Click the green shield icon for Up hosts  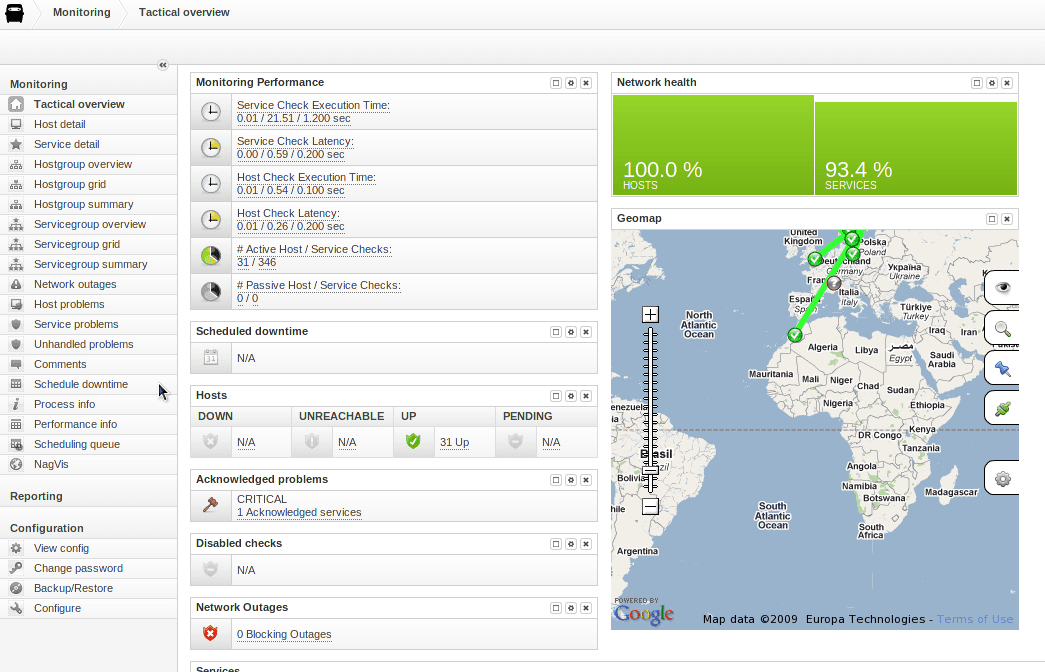coord(412,441)
